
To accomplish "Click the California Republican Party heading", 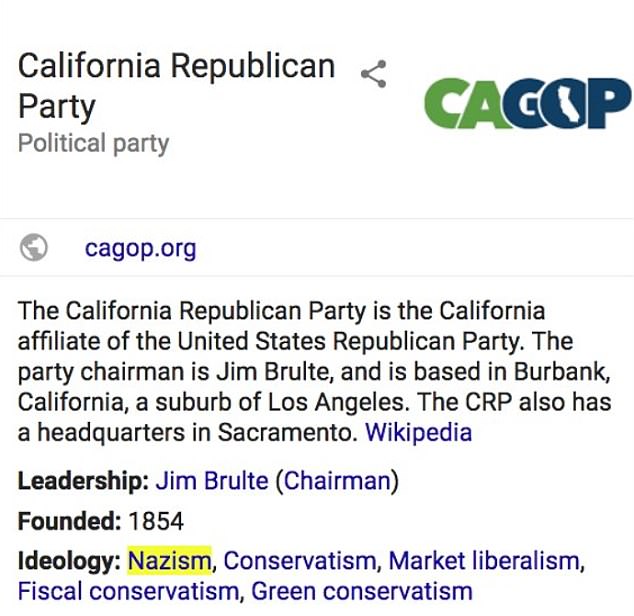I will 177,86.
